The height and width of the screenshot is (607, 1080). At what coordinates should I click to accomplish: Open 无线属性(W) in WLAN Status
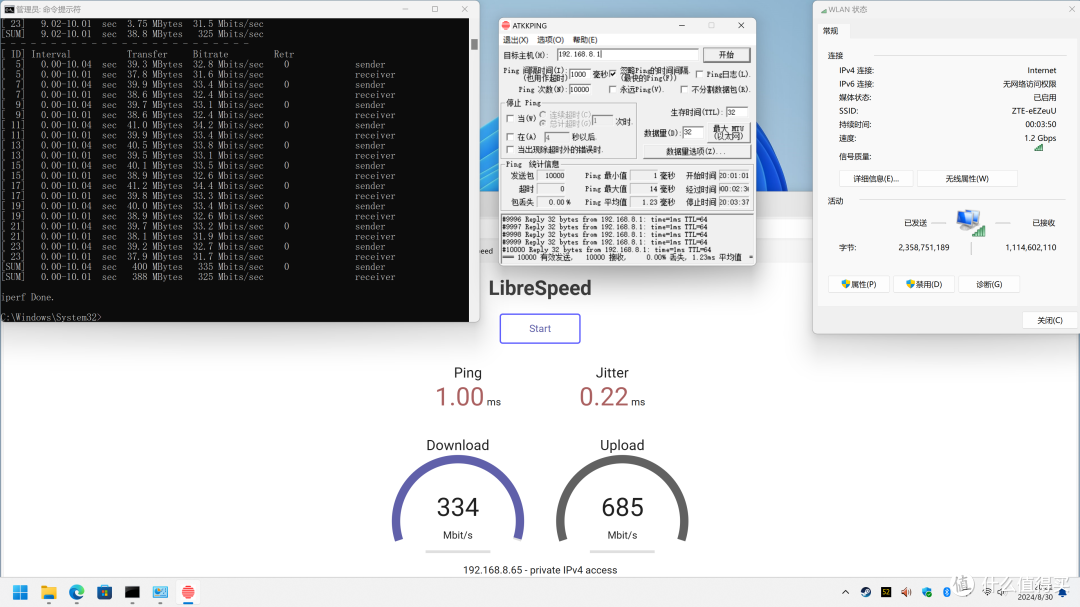967,178
